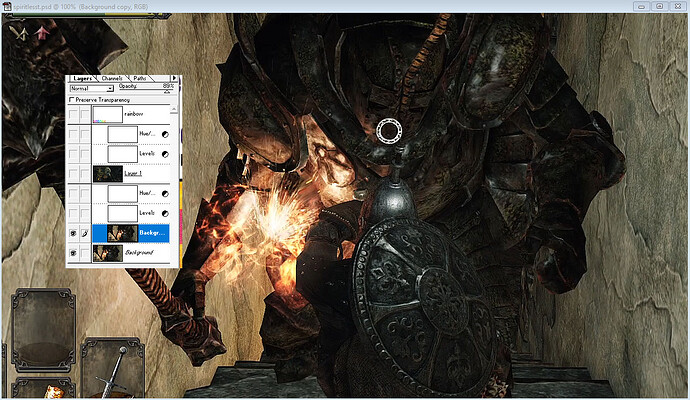
Task: Open the Layers palette flyout menu arrow
Action: (174, 78)
